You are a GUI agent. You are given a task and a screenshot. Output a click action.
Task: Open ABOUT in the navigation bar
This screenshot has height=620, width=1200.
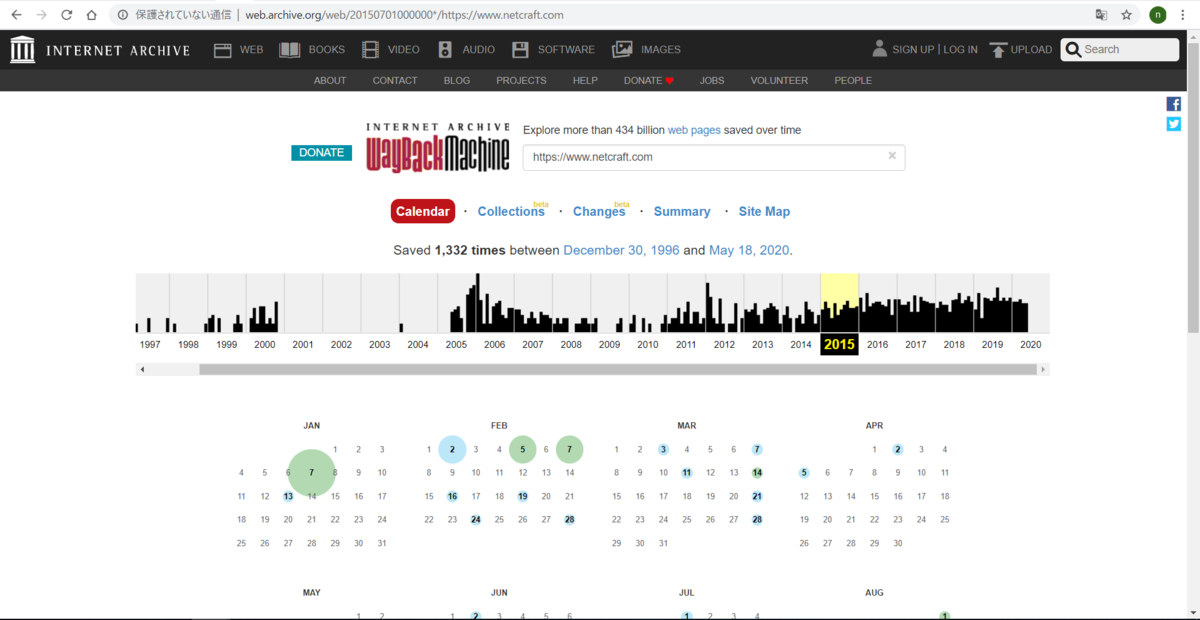(330, 80)
